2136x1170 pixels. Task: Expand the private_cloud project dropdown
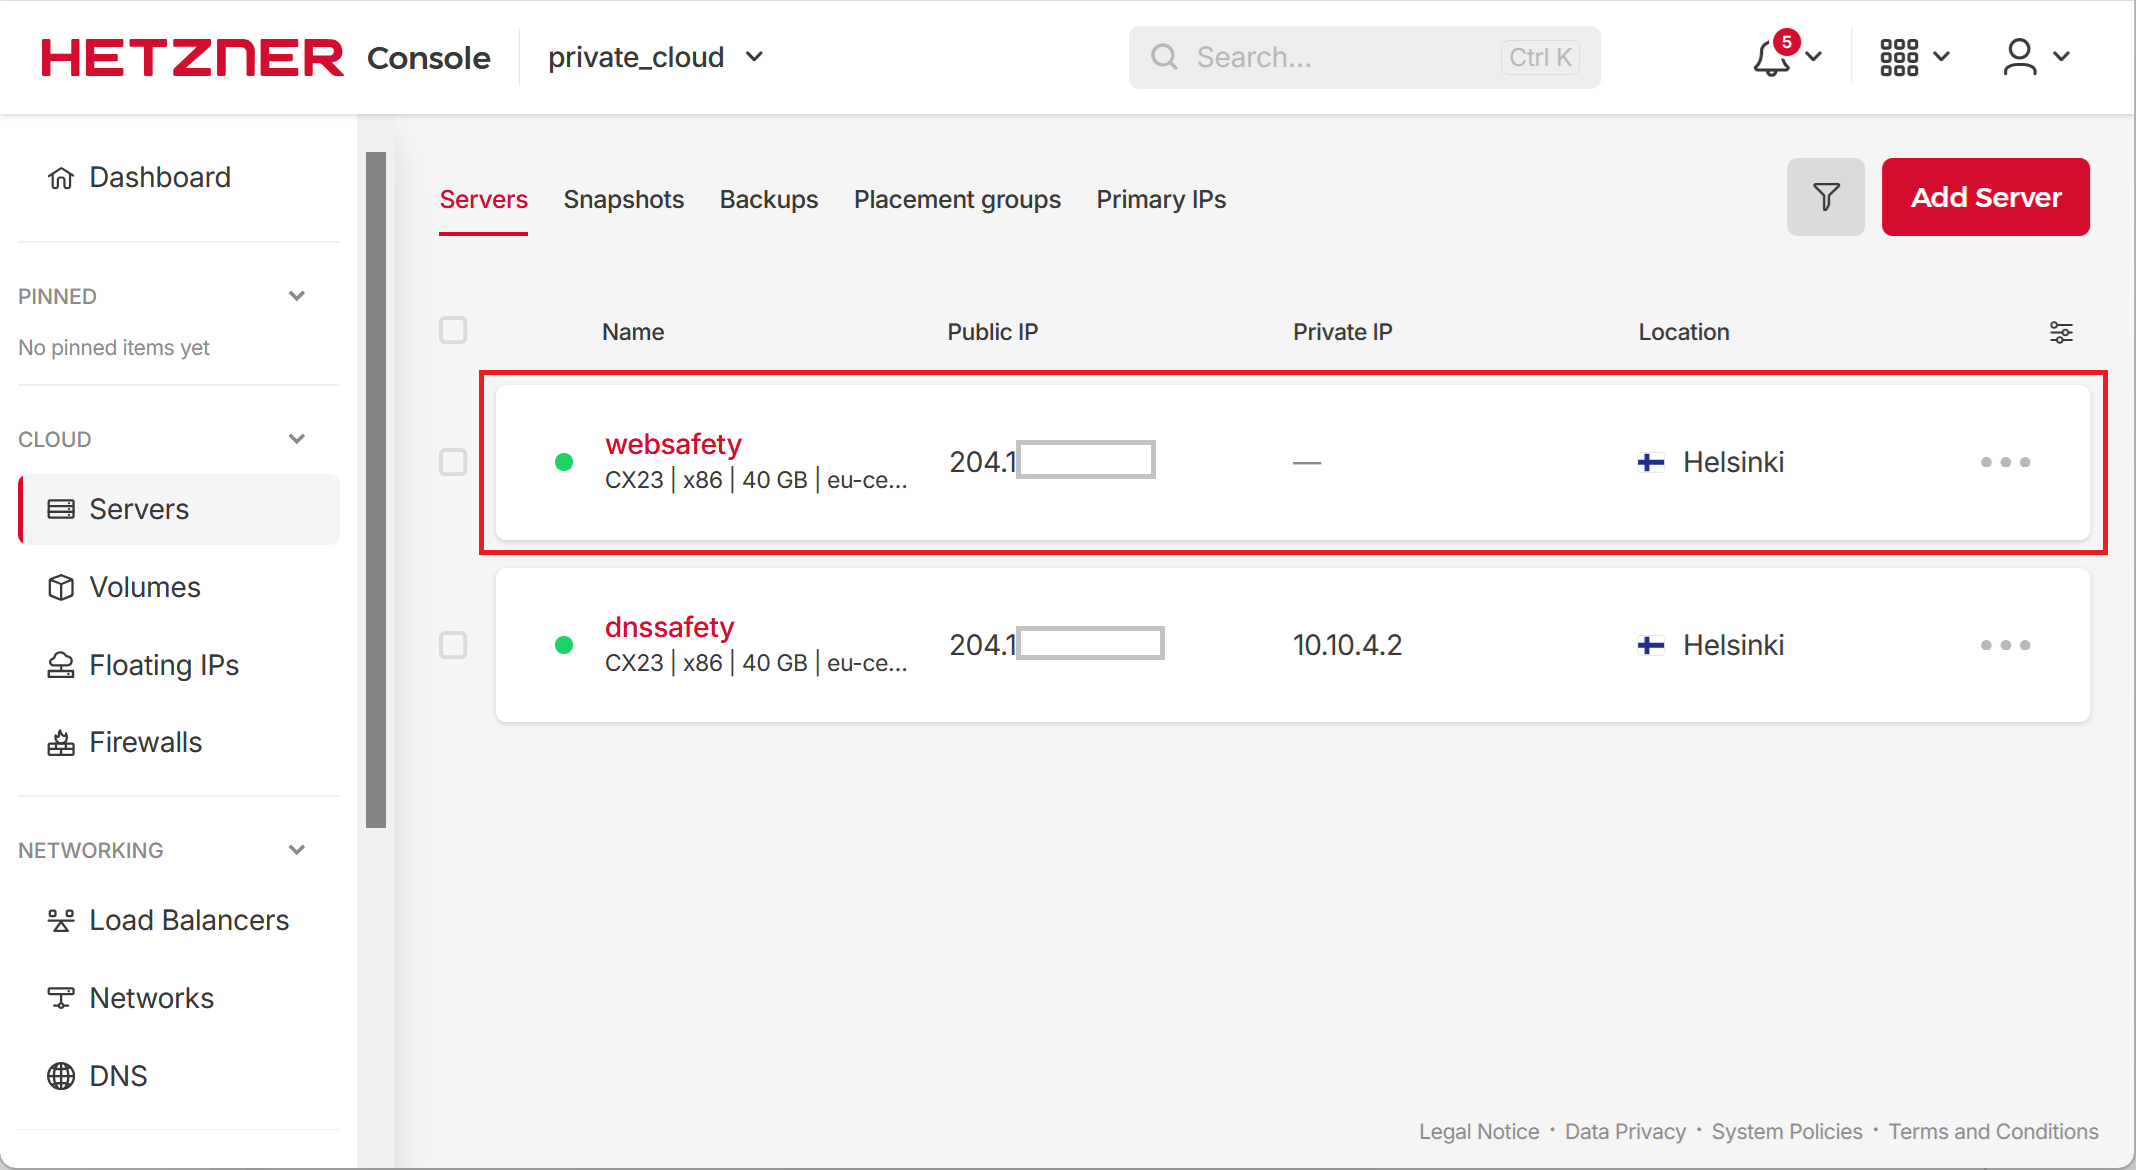656,57
